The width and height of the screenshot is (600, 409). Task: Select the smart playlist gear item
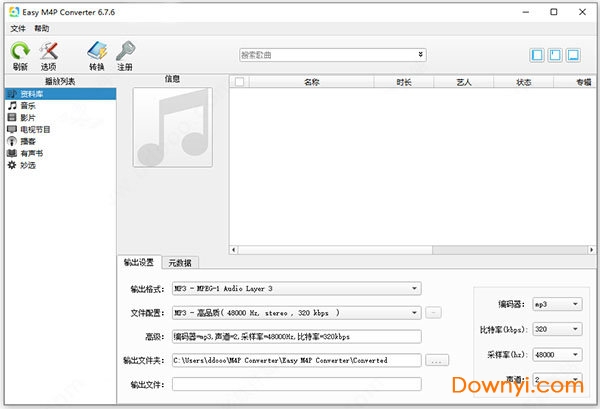pyautogui.click(x=60, y=165)
